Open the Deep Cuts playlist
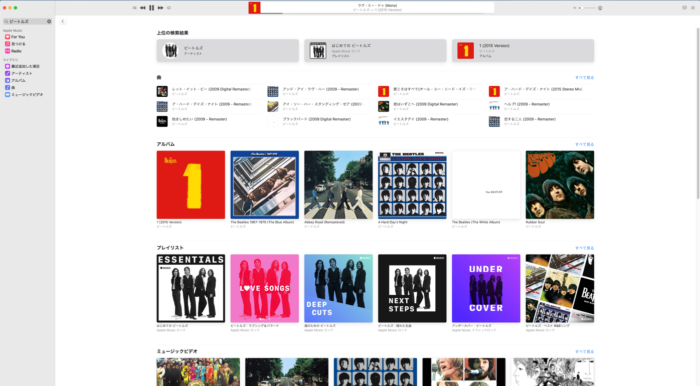Viewport: 700px width, 386px height. 338,288
